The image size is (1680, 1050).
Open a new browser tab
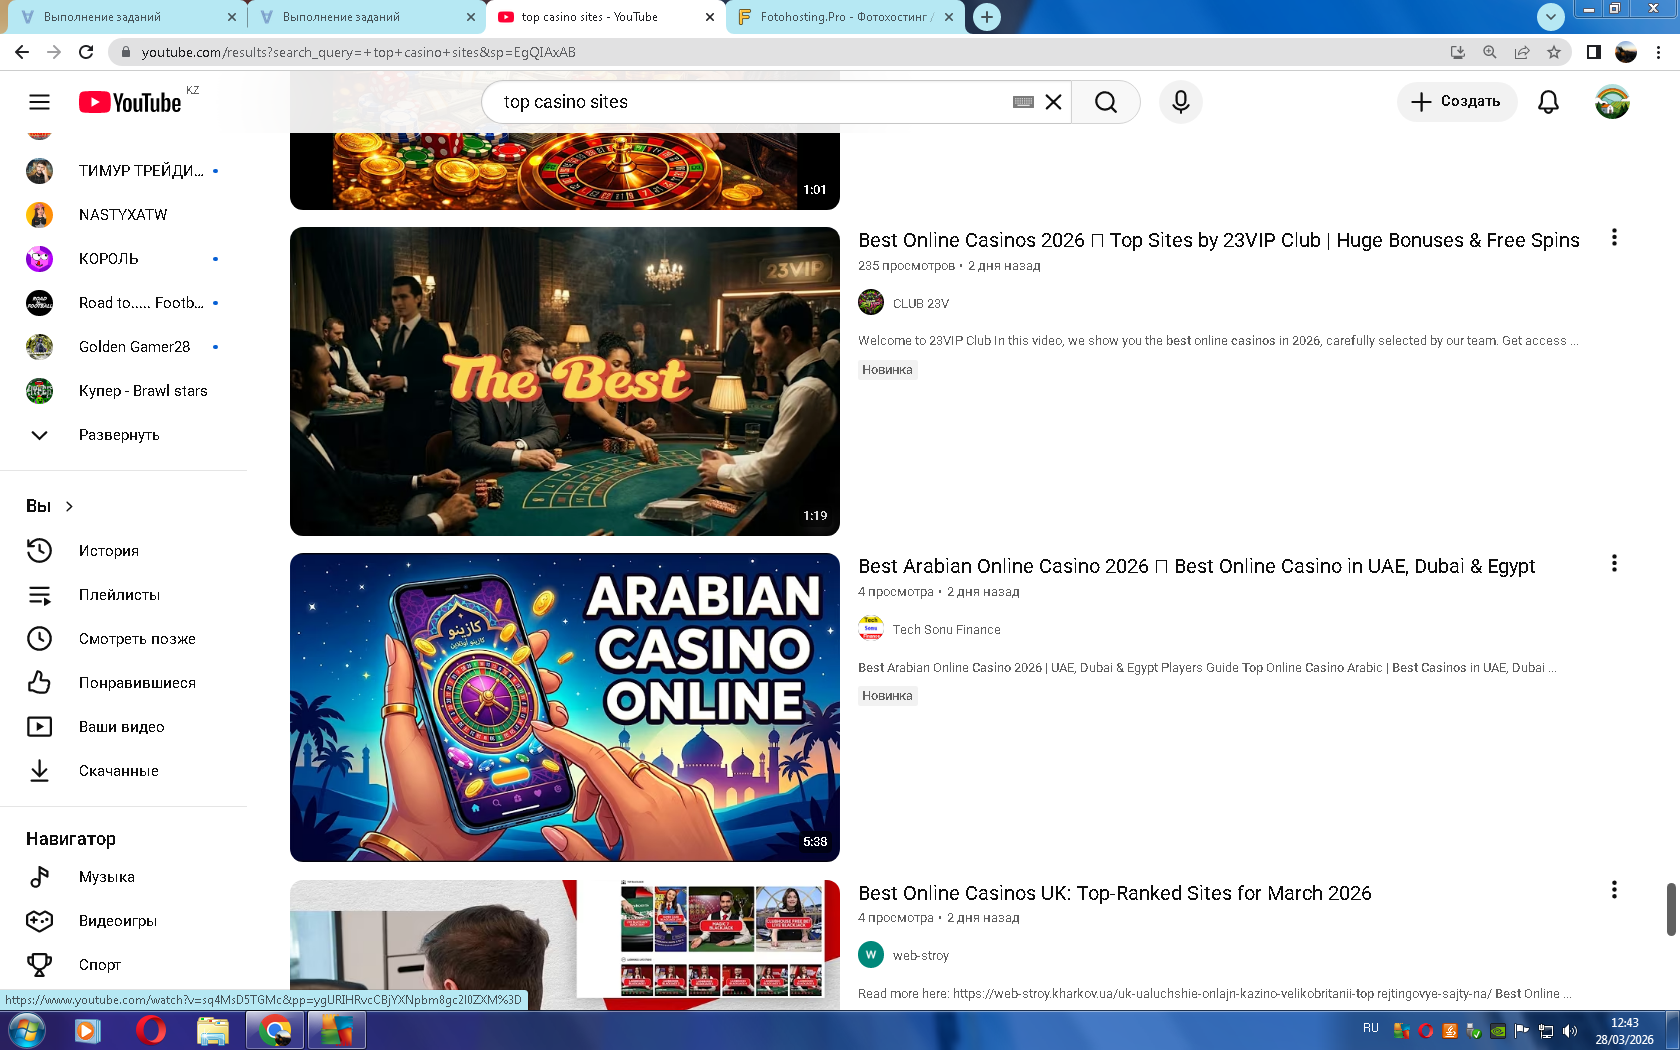pyautogui.click(x=987, y=17)
